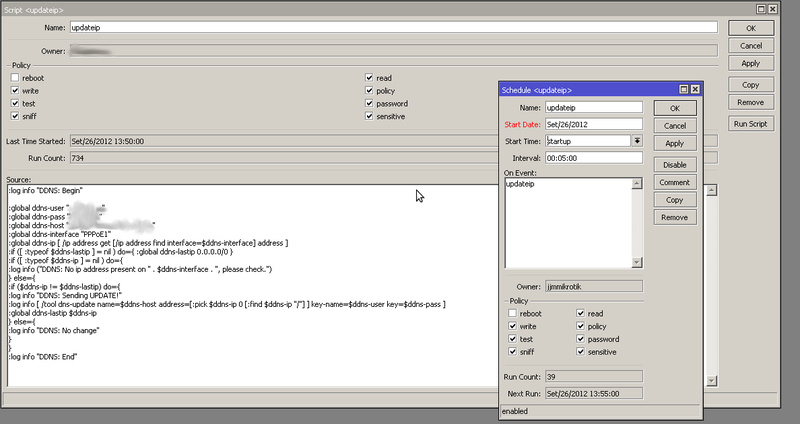Click the Start Date field Set/26/2012
This screenshot has height=424, width=800.
click(594, 124)
